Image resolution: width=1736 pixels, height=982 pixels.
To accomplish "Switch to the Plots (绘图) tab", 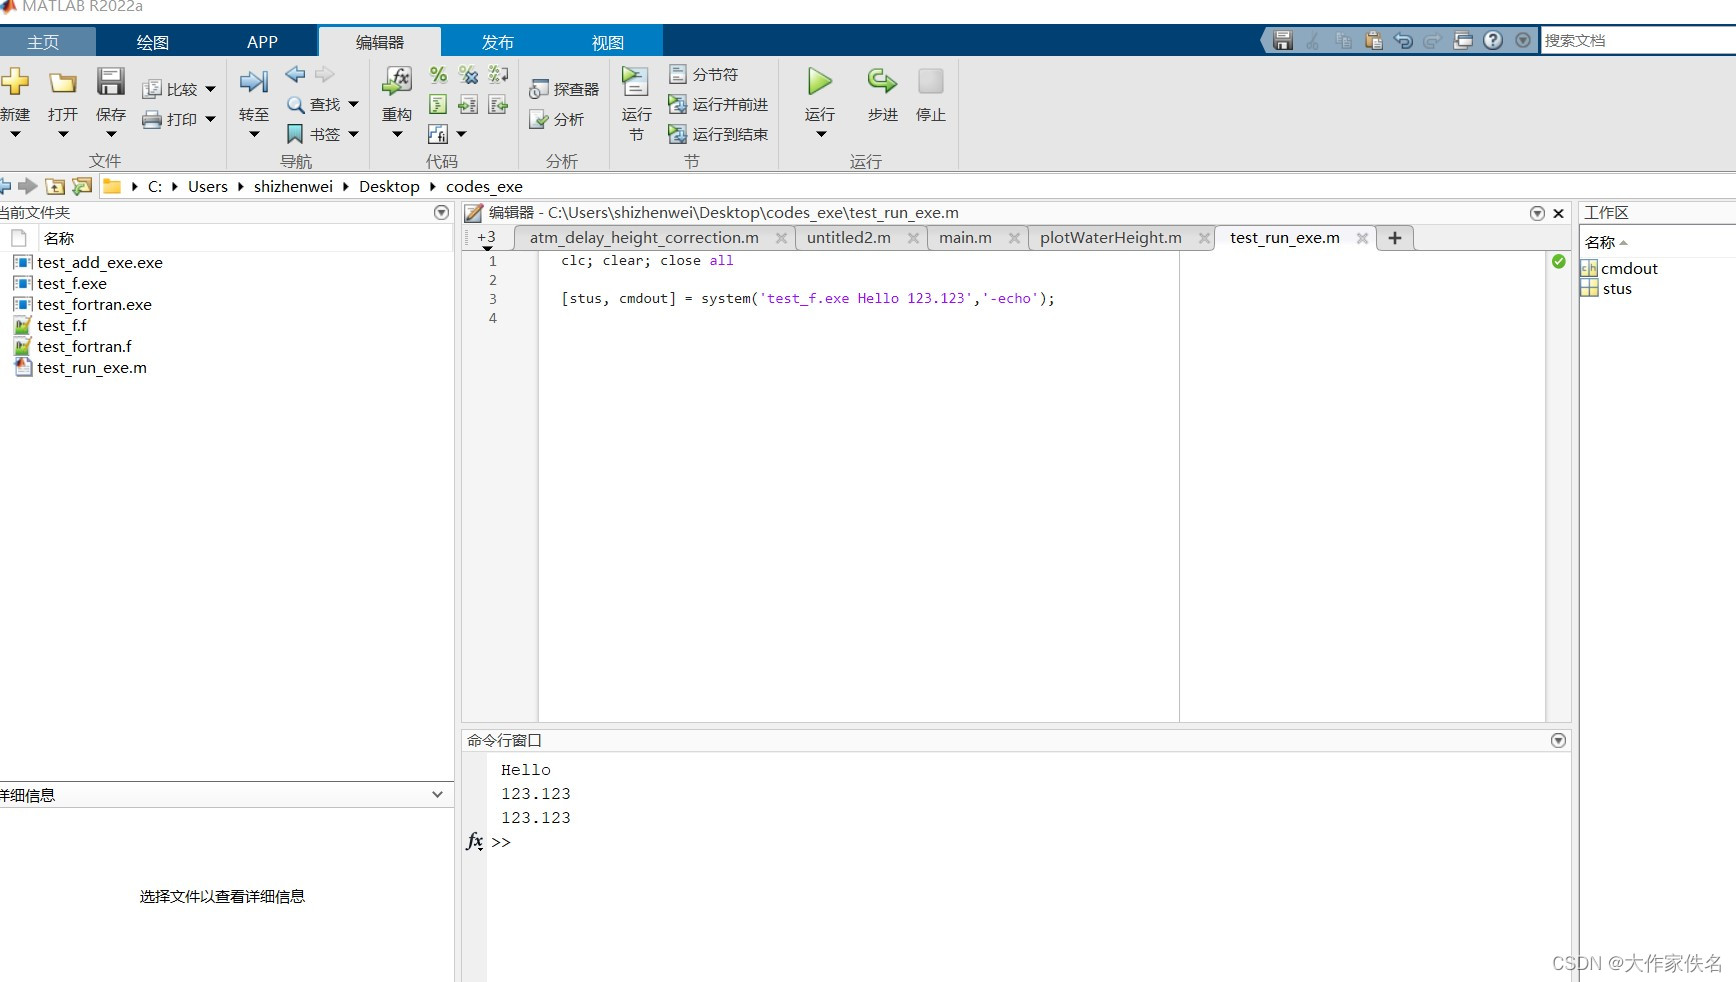I will tap(152, 42).
